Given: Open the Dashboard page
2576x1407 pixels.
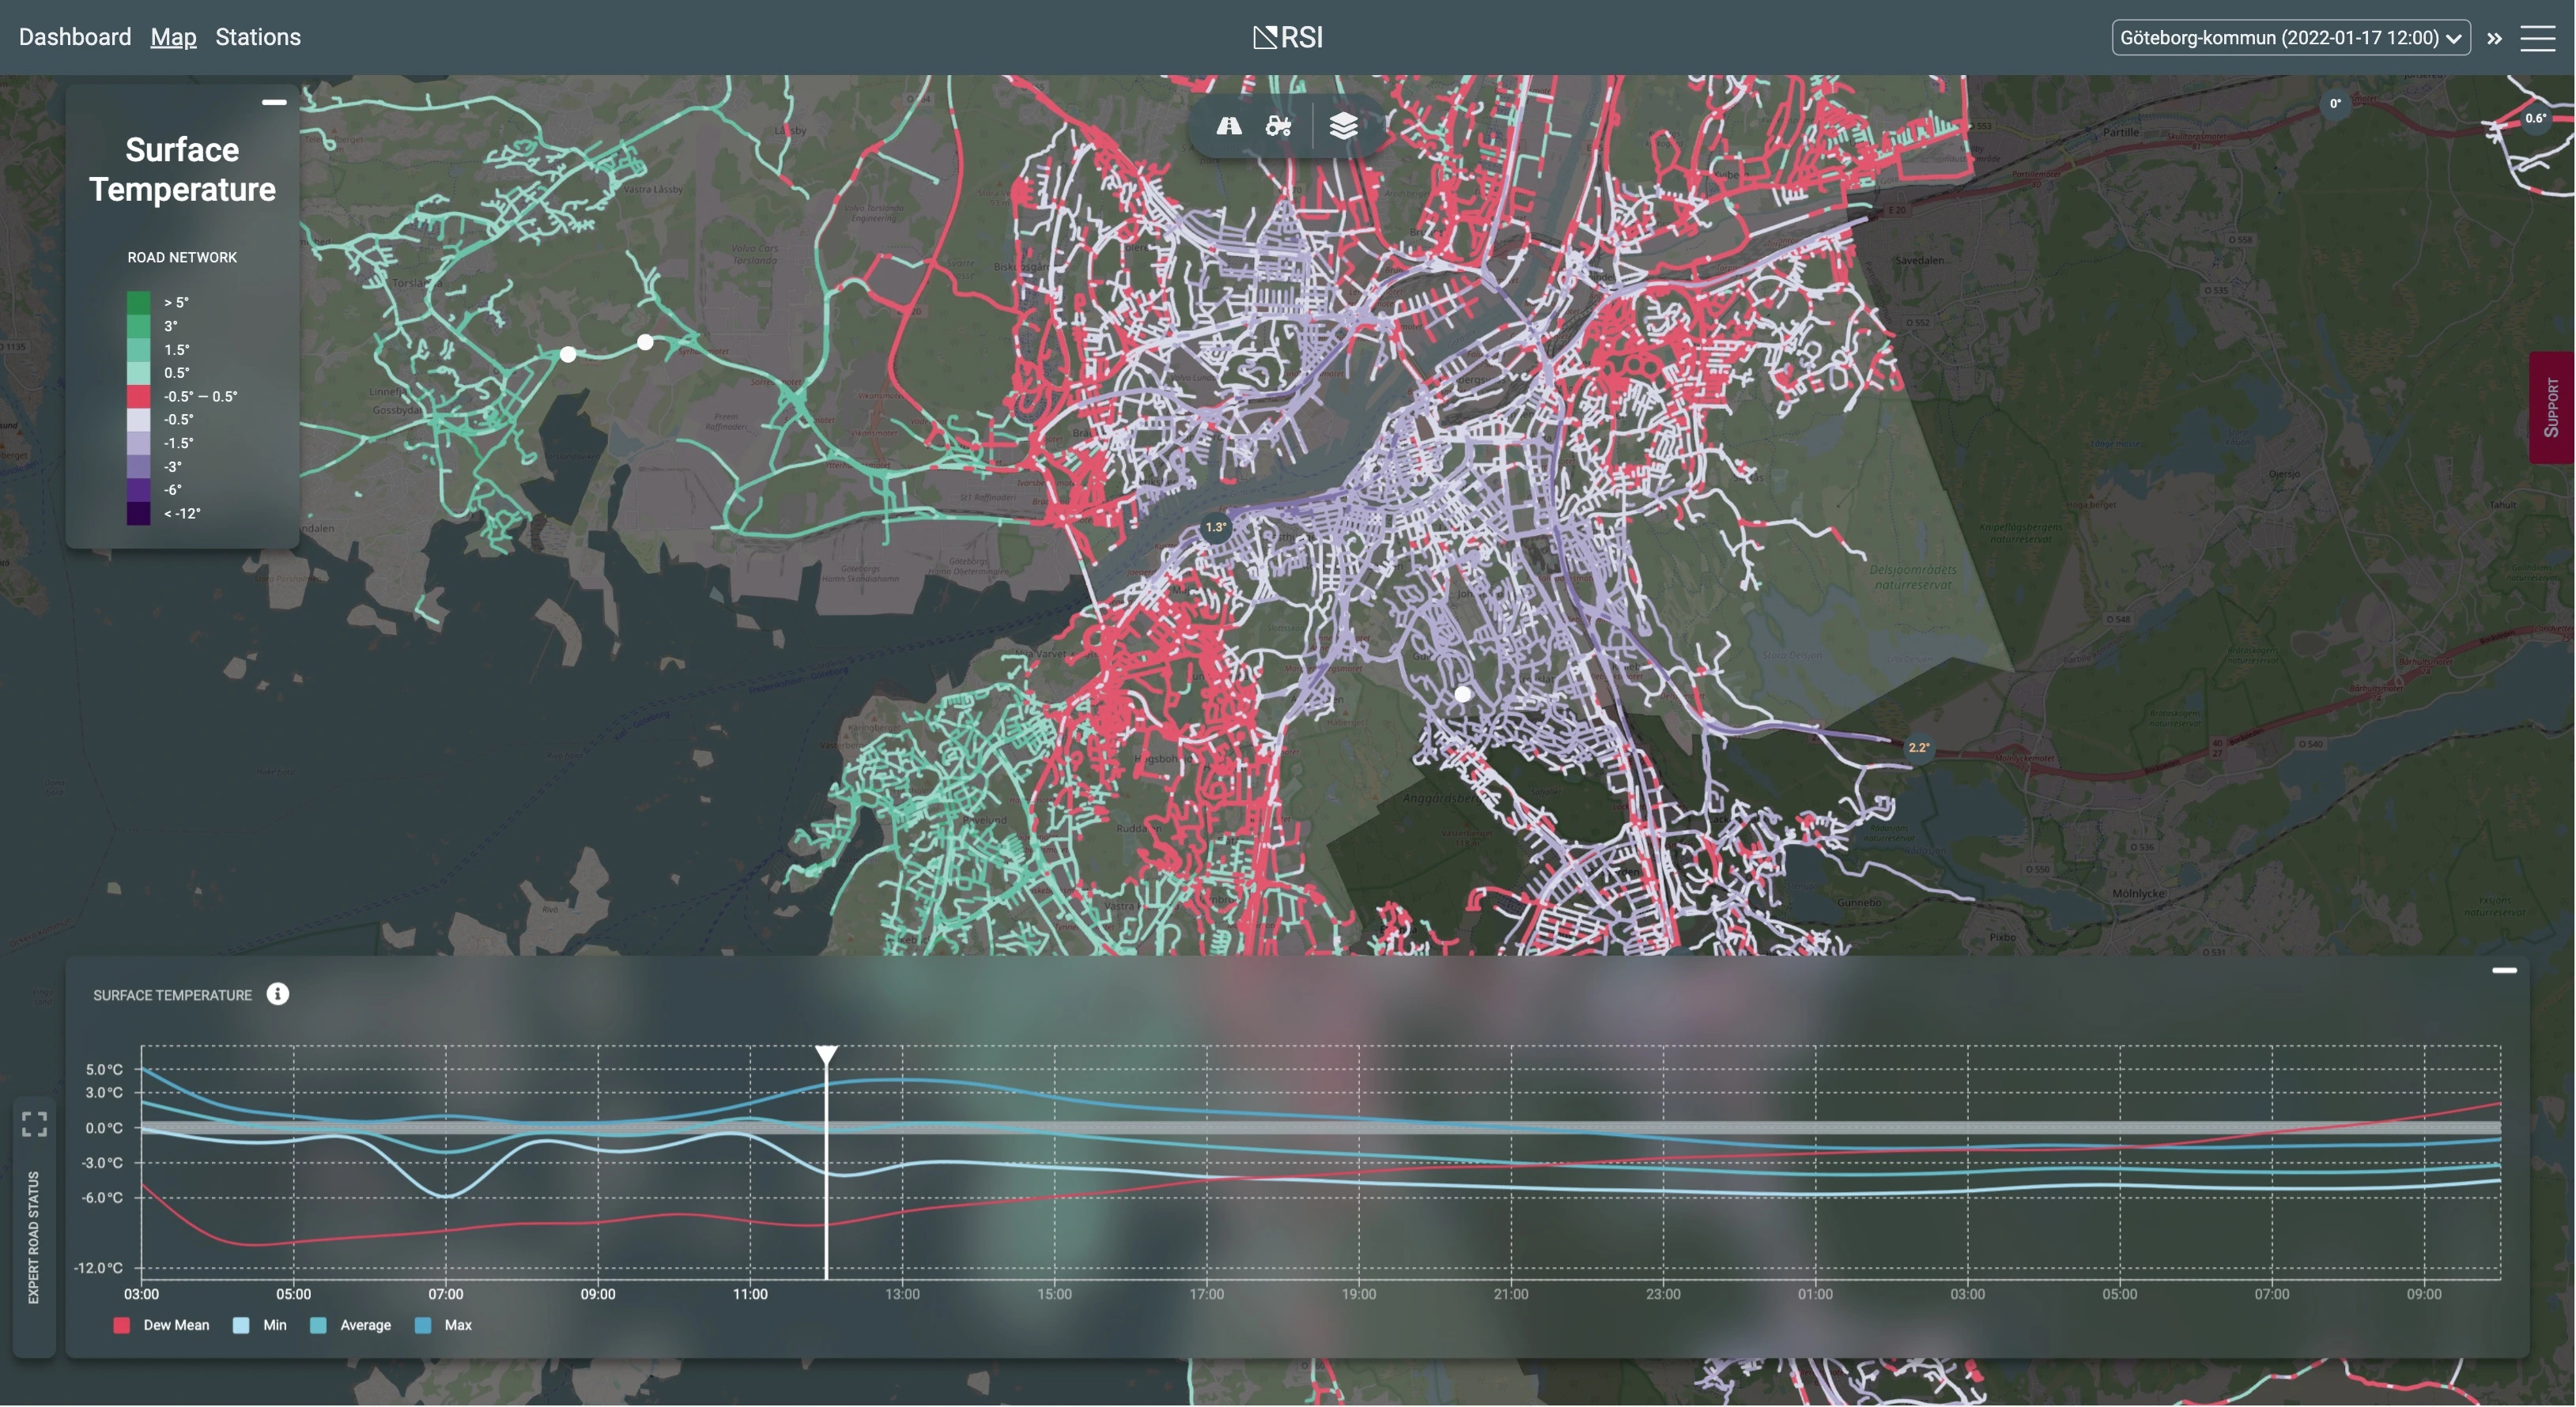Looking at the screenshot, I should [x=75, y=37].
